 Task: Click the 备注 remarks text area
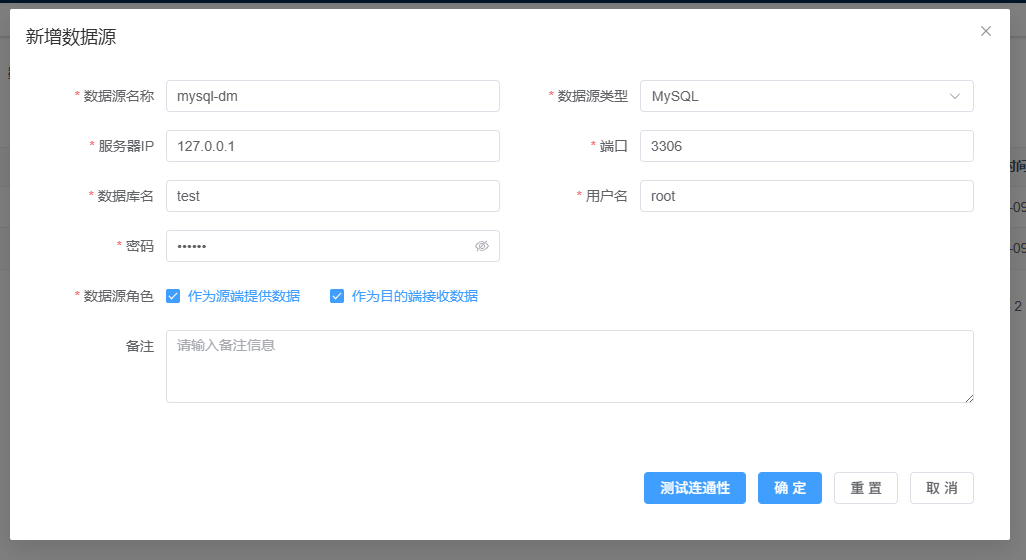(569, 366)
